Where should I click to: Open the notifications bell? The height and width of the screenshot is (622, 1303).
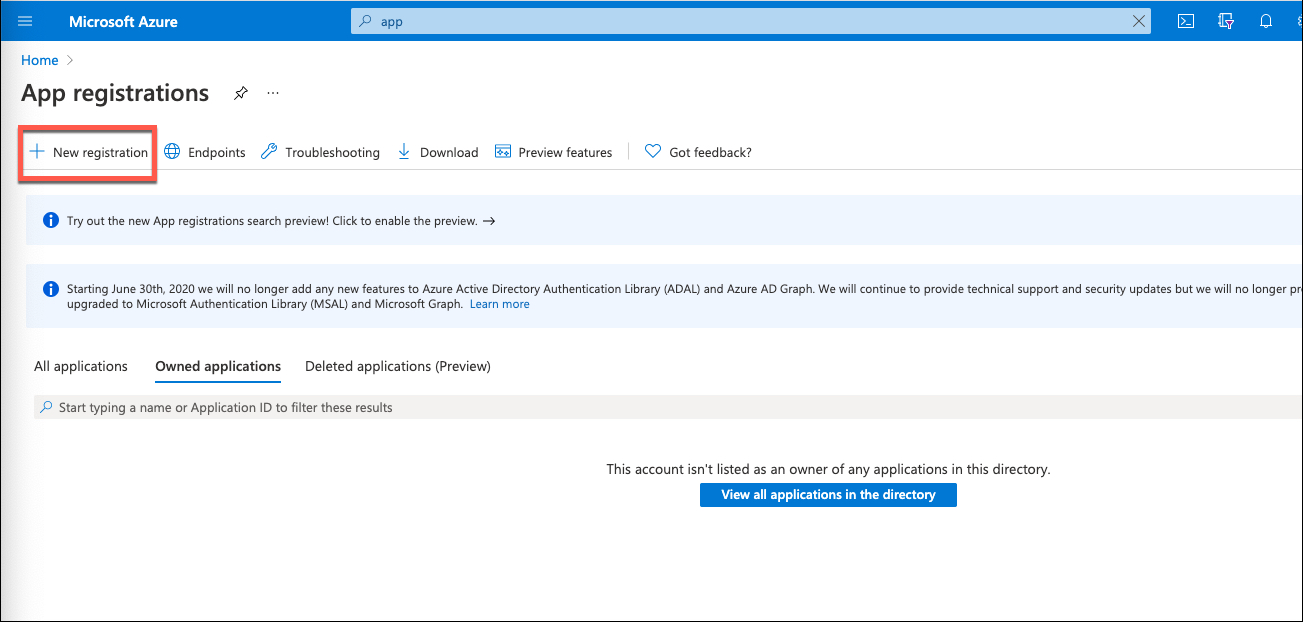pyautogui.click(x=1266, y=21)
